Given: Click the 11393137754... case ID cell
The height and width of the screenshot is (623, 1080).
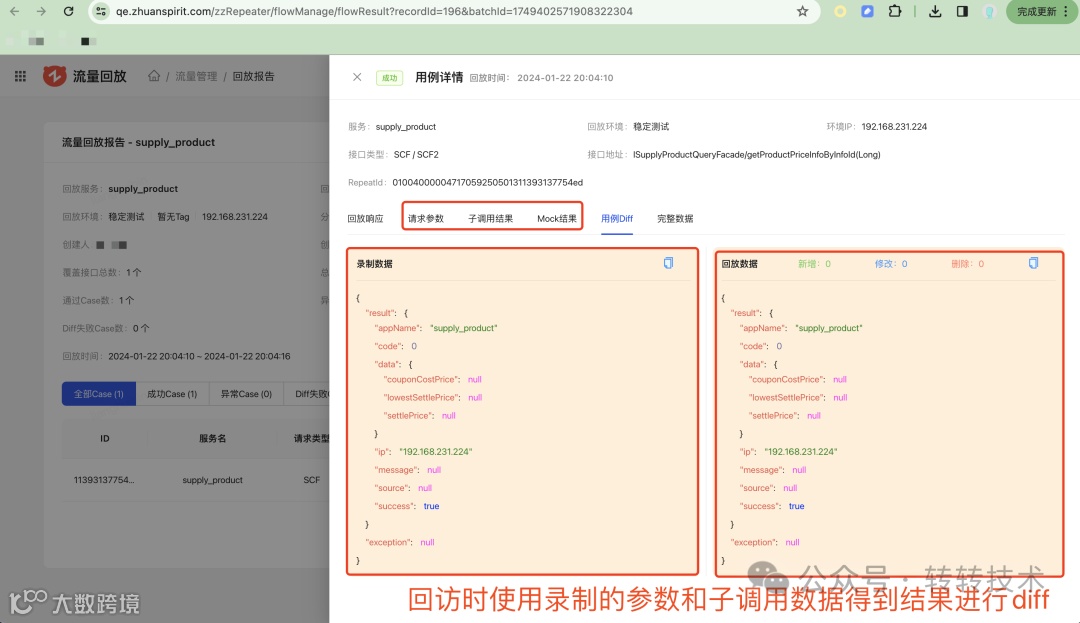Looking at the screenshot, I should coord(104,480).
